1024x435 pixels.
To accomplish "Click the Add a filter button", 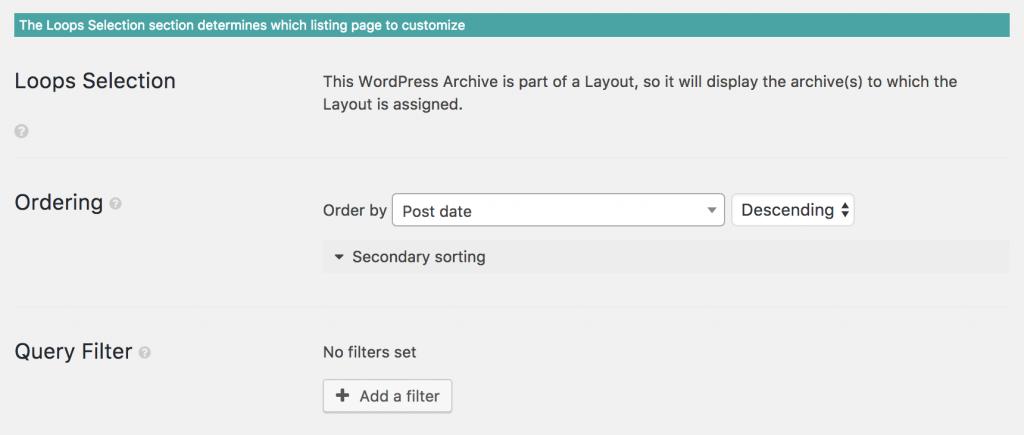I will click(387, 396).
